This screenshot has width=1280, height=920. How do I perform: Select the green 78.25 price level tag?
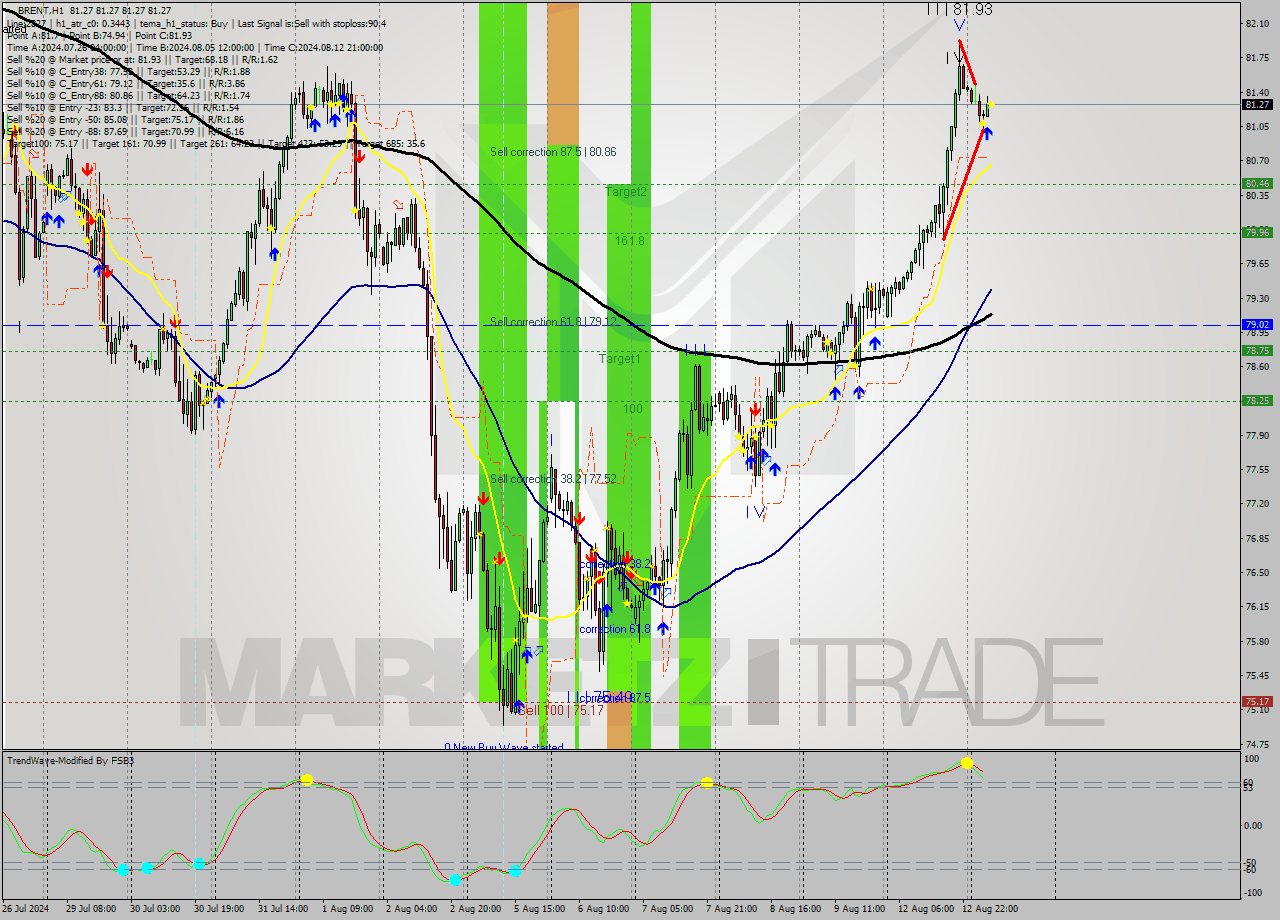tap(1257, 401)
